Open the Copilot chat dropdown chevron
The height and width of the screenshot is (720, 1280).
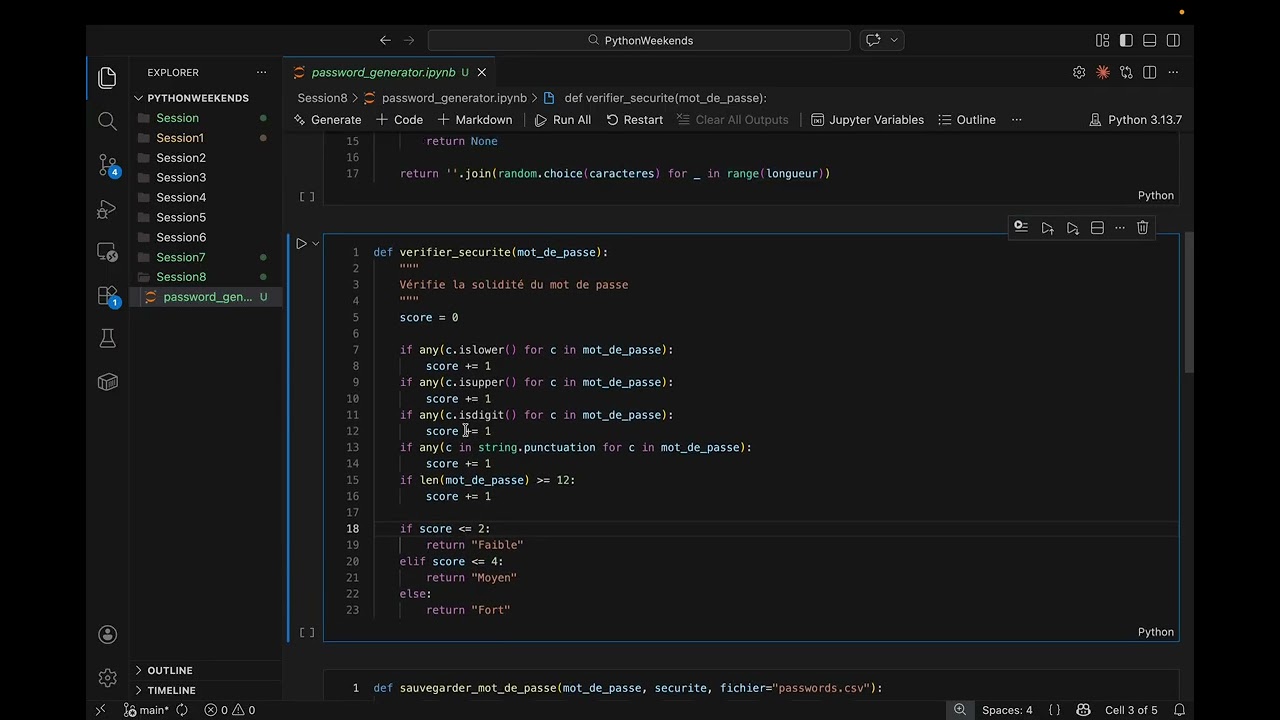pyautogui.click(x=894, y=40)
